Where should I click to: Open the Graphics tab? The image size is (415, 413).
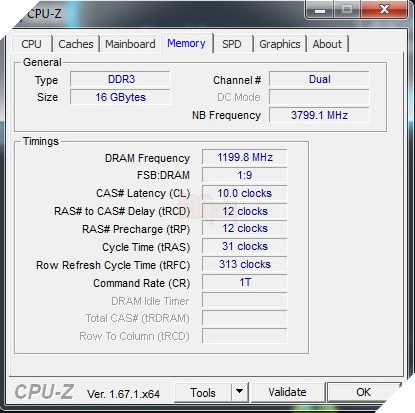(280, 44)
